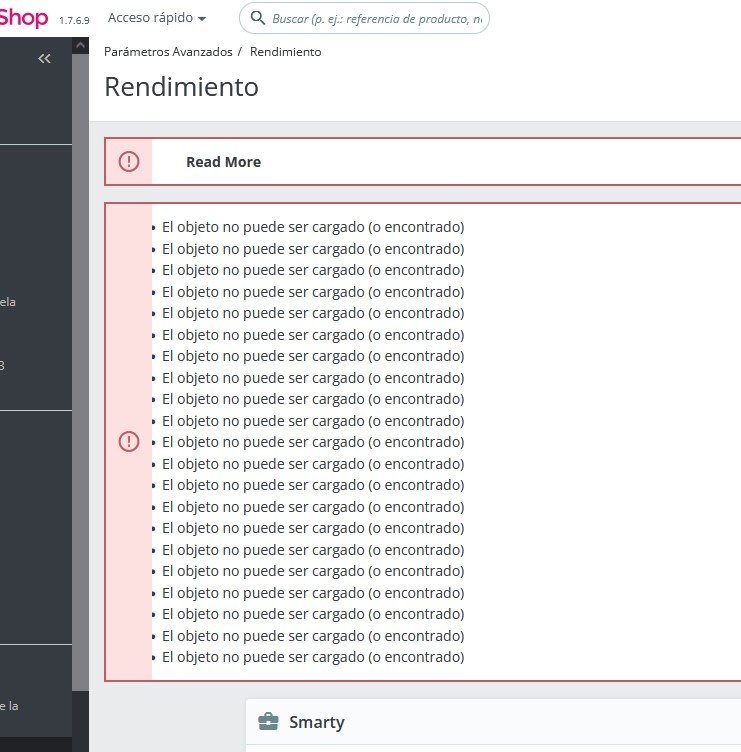The image size is (741, 752).
Task: Click the PrestaShop logo
Action: [x=24, y=18]
